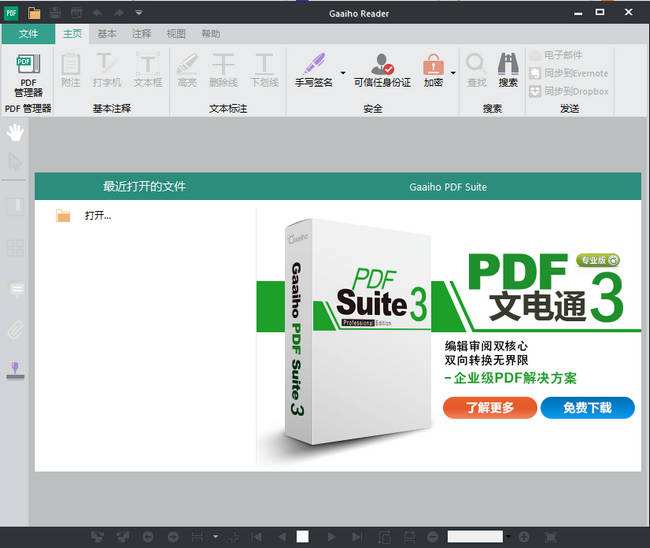The image size is (650, 548).
Task: Click the redo arrow in quick access bar
Action: pos(119,13)
